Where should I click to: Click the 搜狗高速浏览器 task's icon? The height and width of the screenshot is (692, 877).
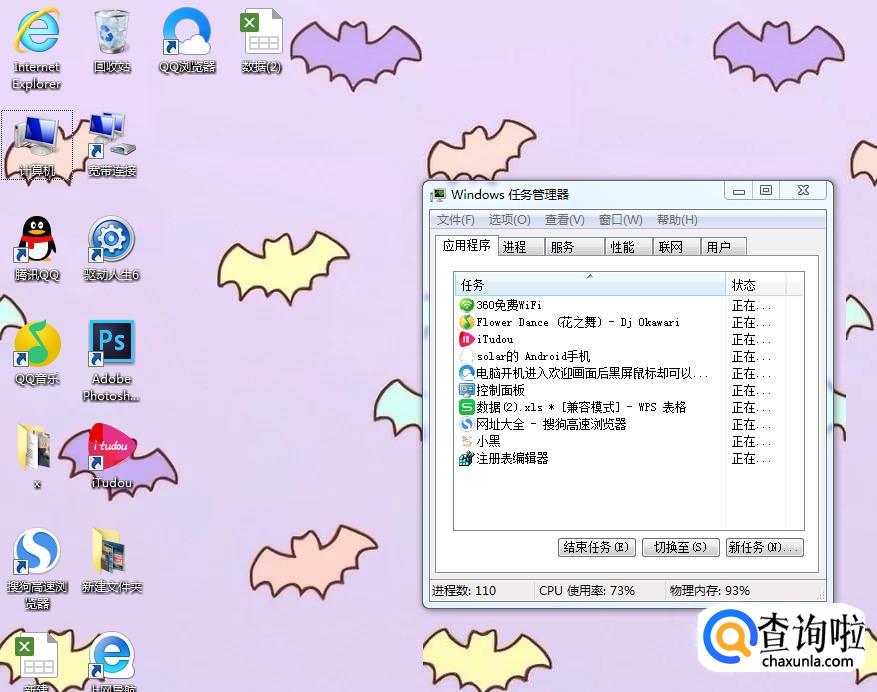tap(466, 424)
